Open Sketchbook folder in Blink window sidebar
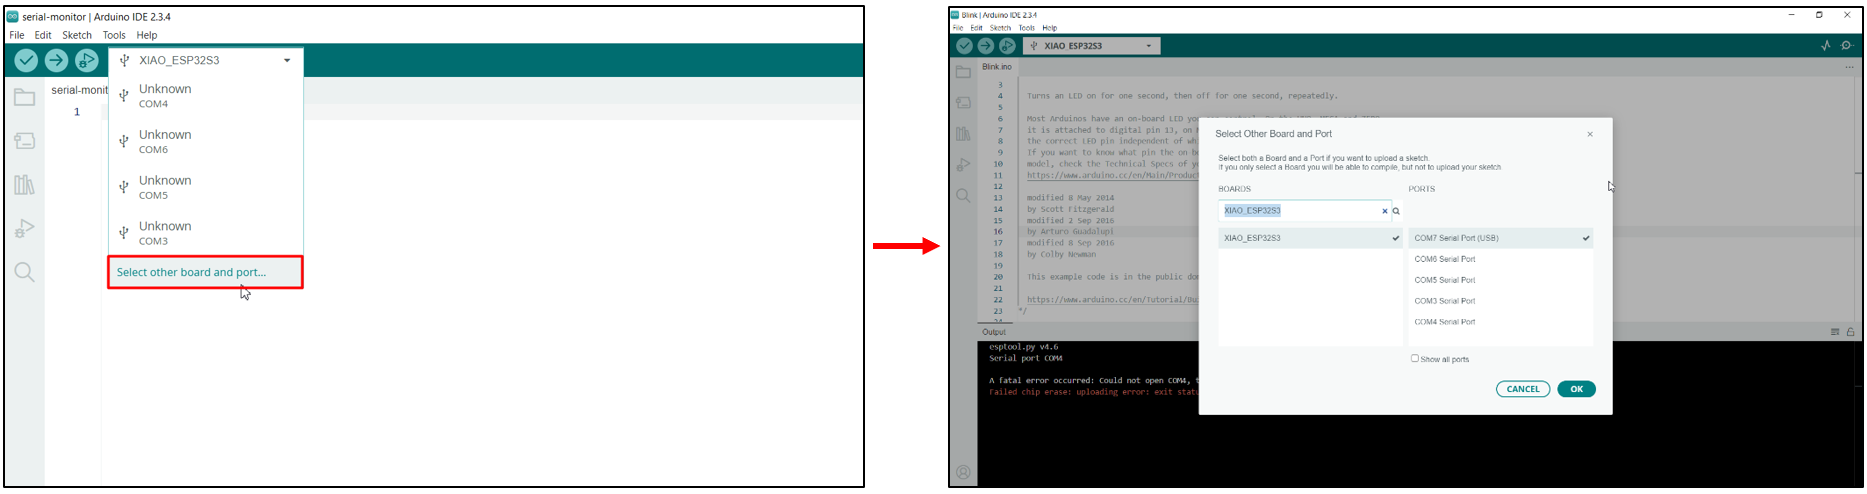The height and width of the screenshot is (494, 1867). click(963, 72)
